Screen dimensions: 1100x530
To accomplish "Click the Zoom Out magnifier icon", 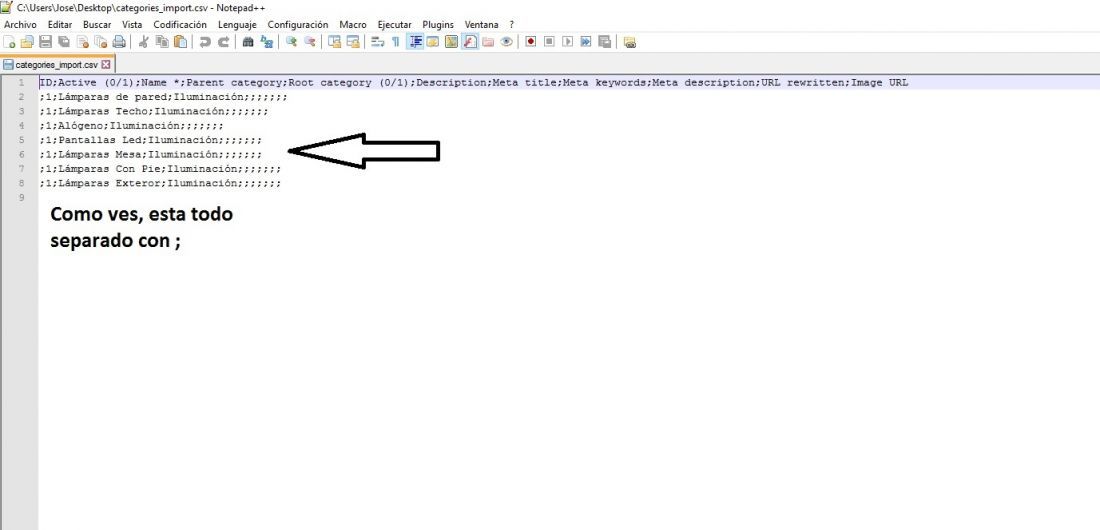I will point(309,42).
